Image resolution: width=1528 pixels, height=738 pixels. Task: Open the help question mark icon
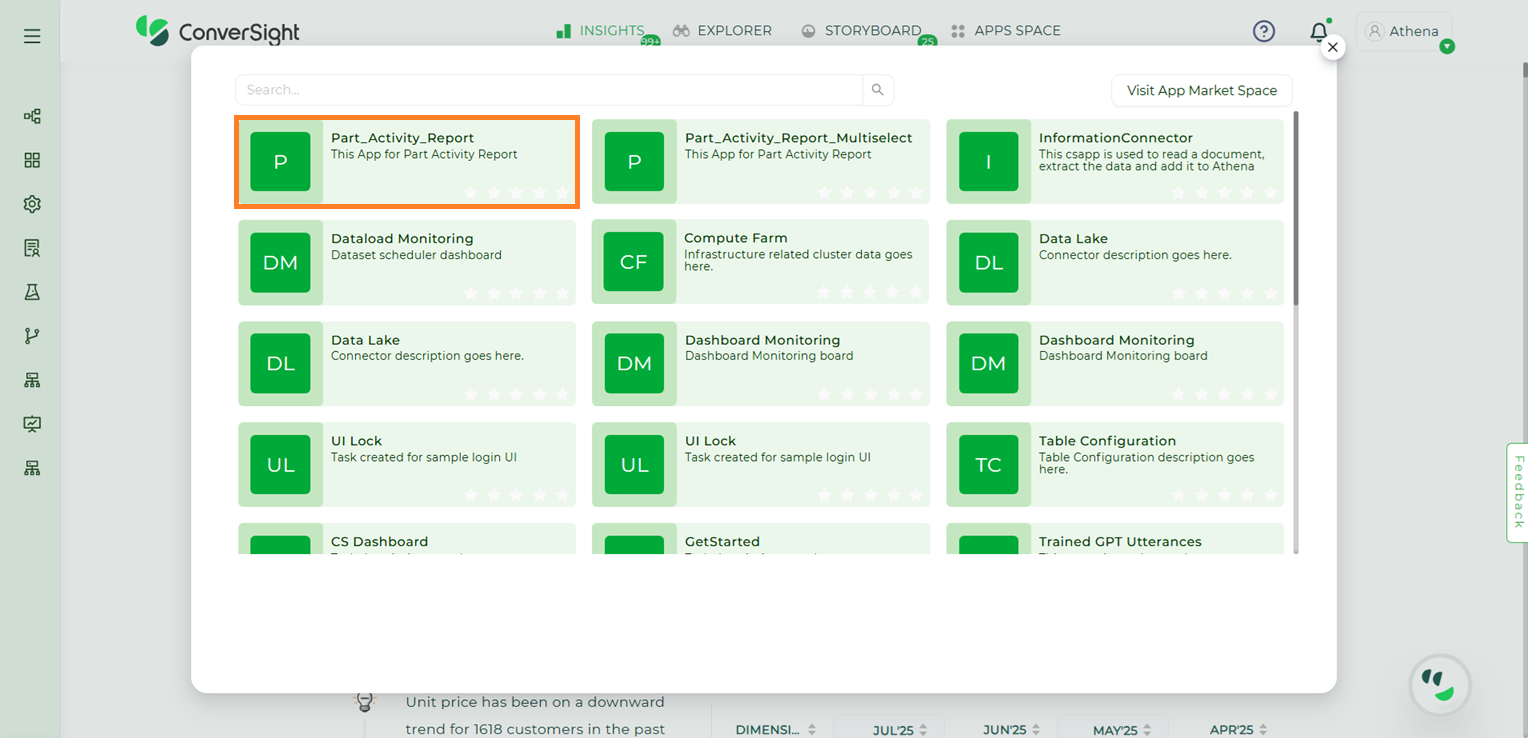point(1264,31)
